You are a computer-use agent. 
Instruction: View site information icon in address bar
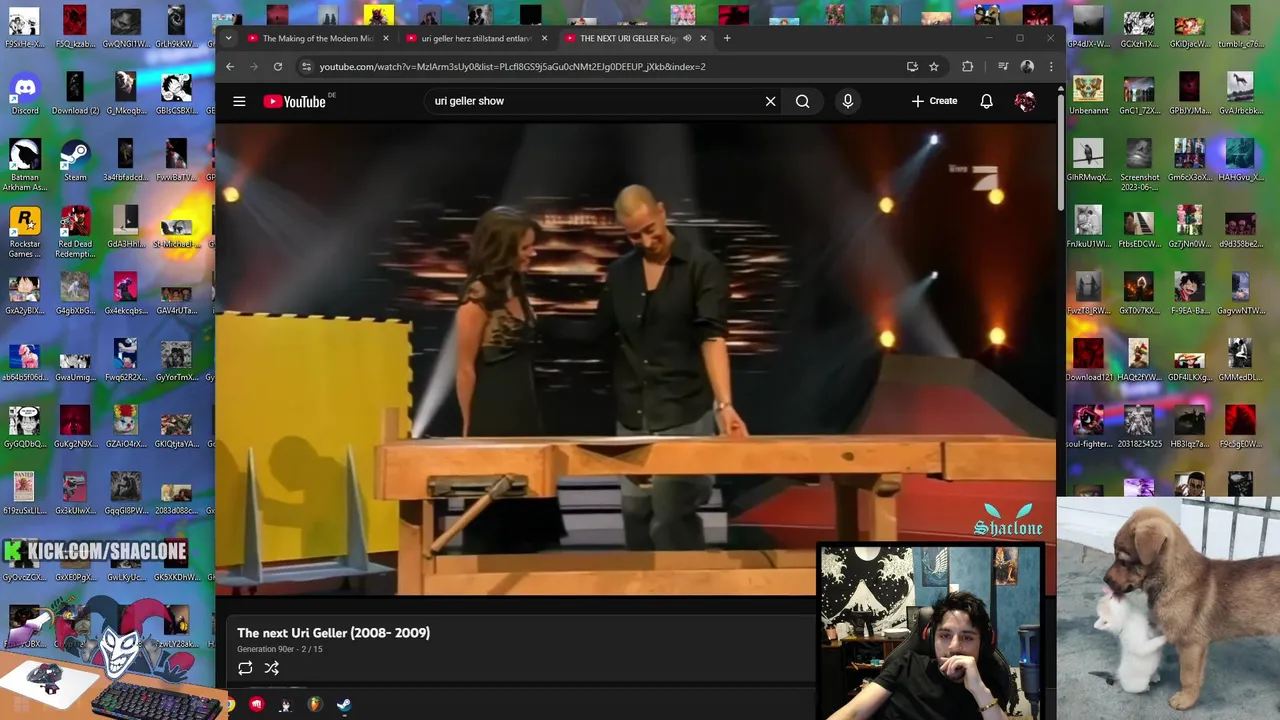point(306,66)
